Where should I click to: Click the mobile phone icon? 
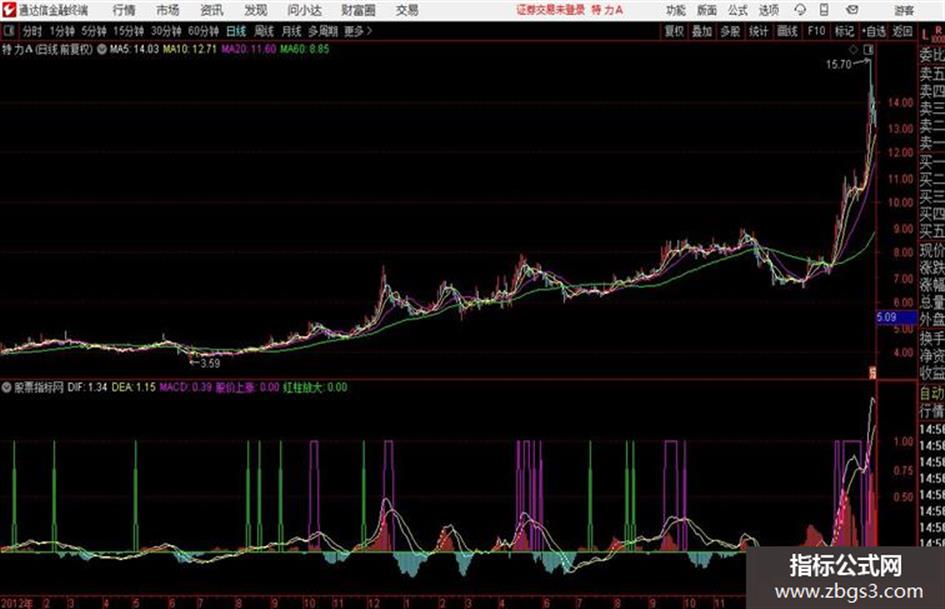tap(824, 10)
